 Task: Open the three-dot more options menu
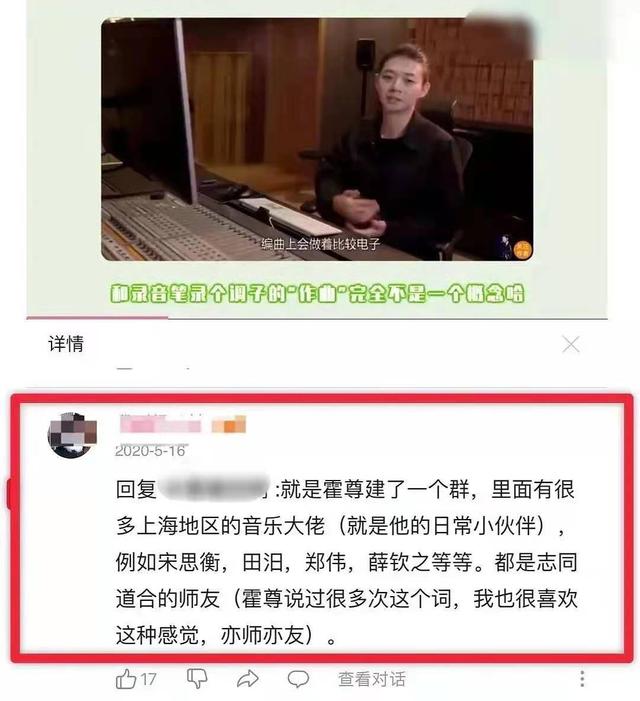point(582,679)
